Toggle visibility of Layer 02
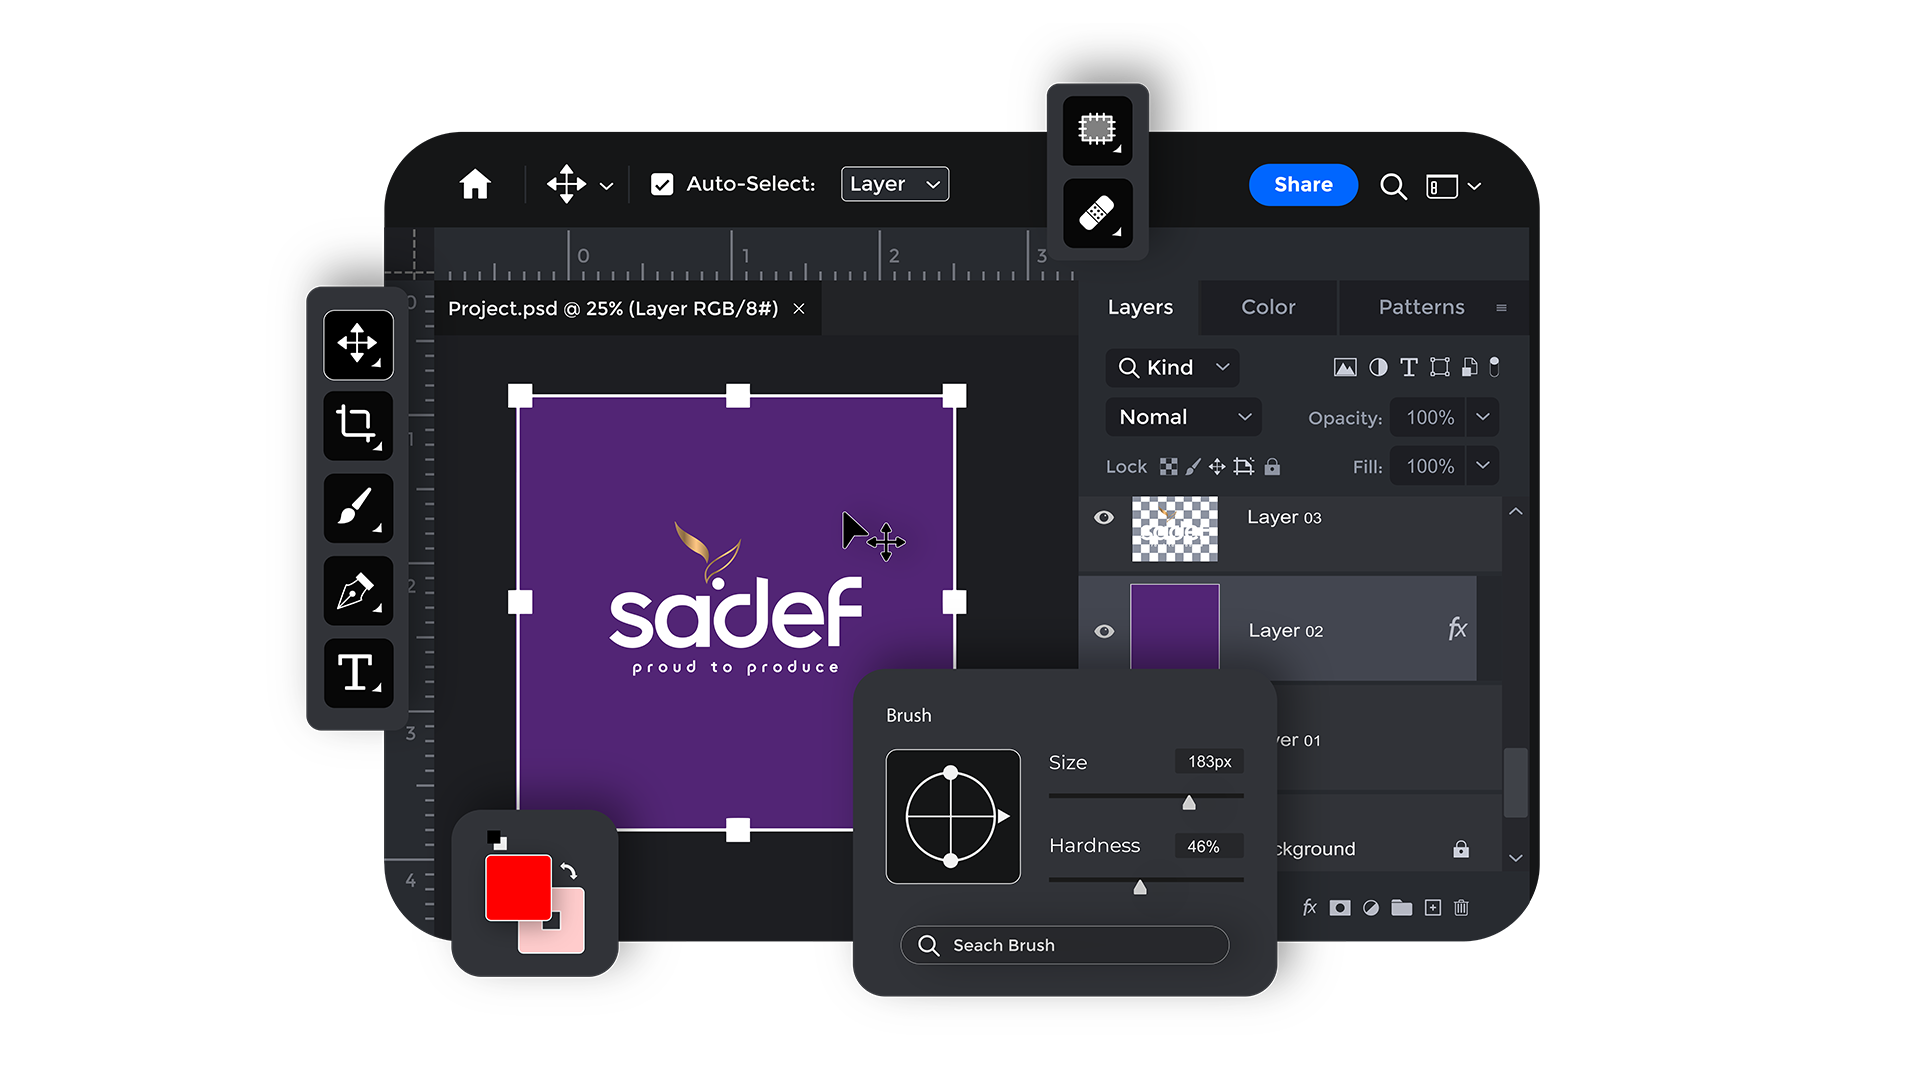The image size is (1920, 1080). 1104,631
